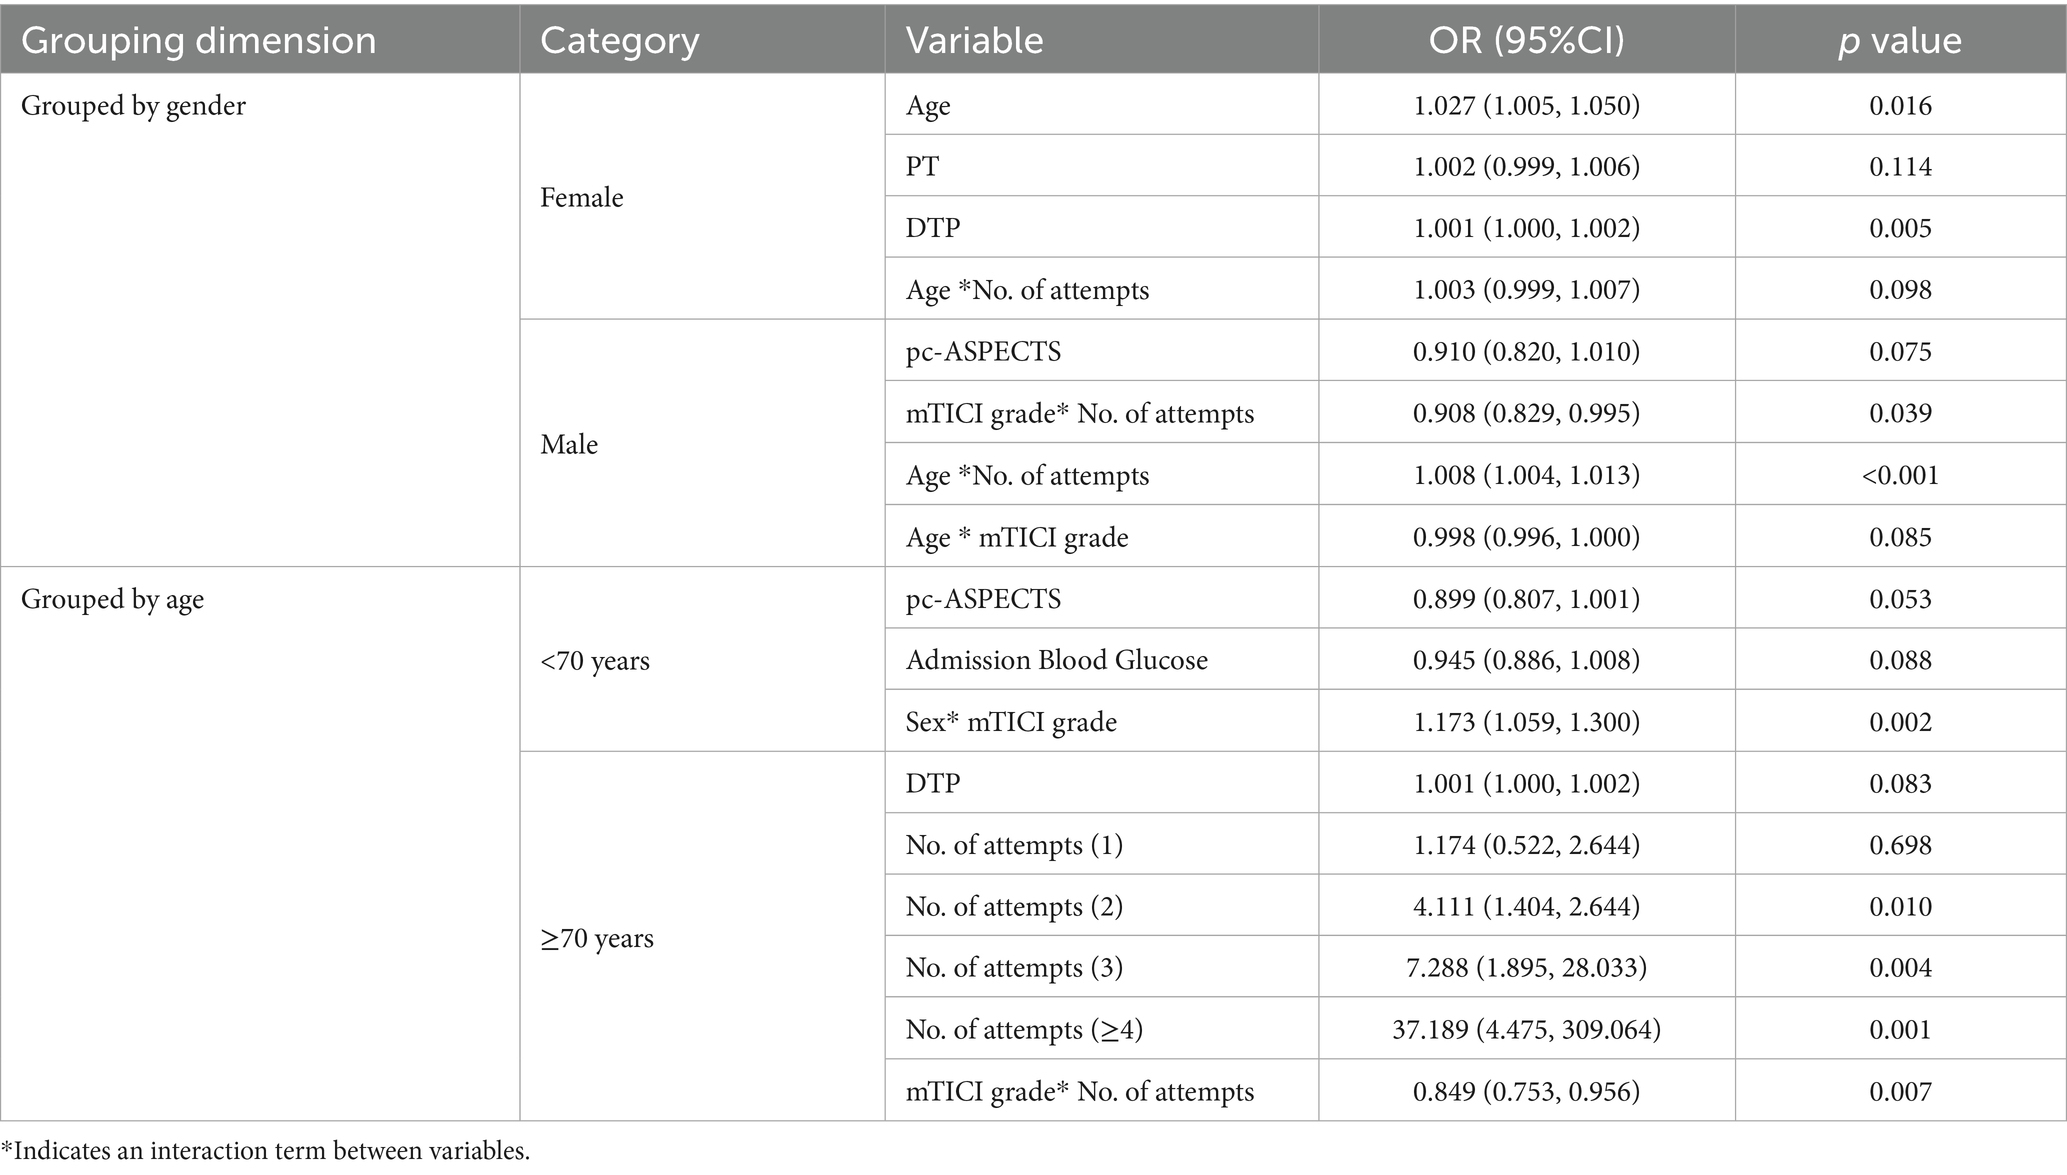This screenshot has width=2067, height=1175.
Task: Select the "Sex* mTICI grade" cell
Action: 1010,722
